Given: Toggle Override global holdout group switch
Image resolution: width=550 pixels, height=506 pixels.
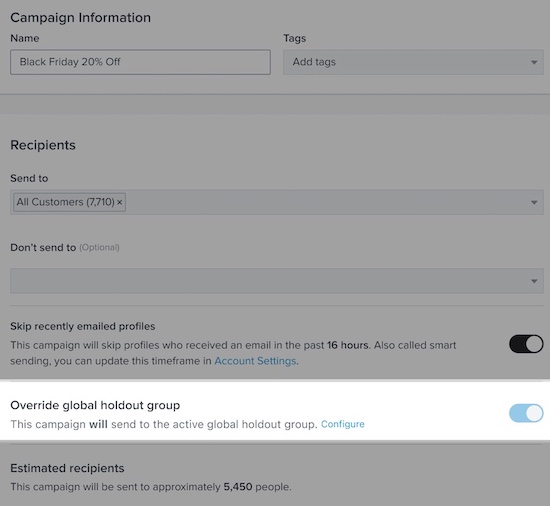Looking at the screenshot, I should point(526,413).
